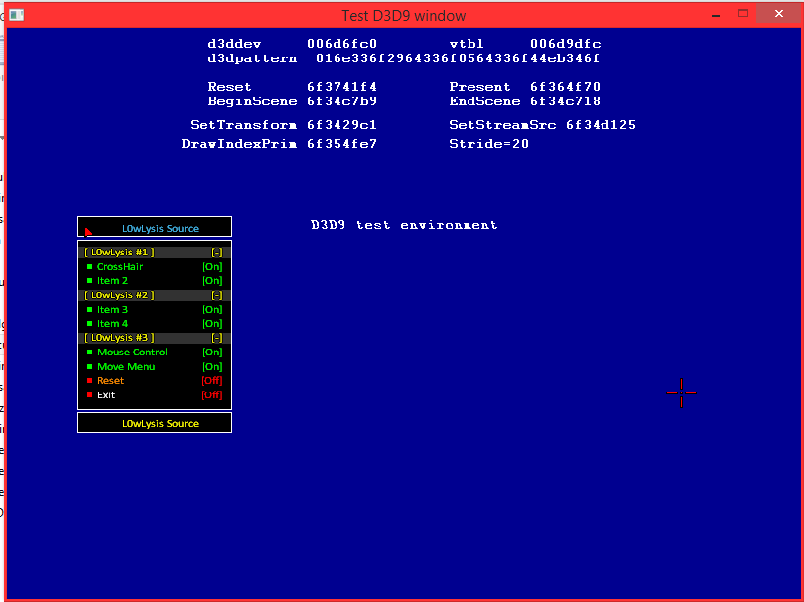Click the 'SetStreamSrc' label
804x602 pixels.
click(x=502, y=125)
